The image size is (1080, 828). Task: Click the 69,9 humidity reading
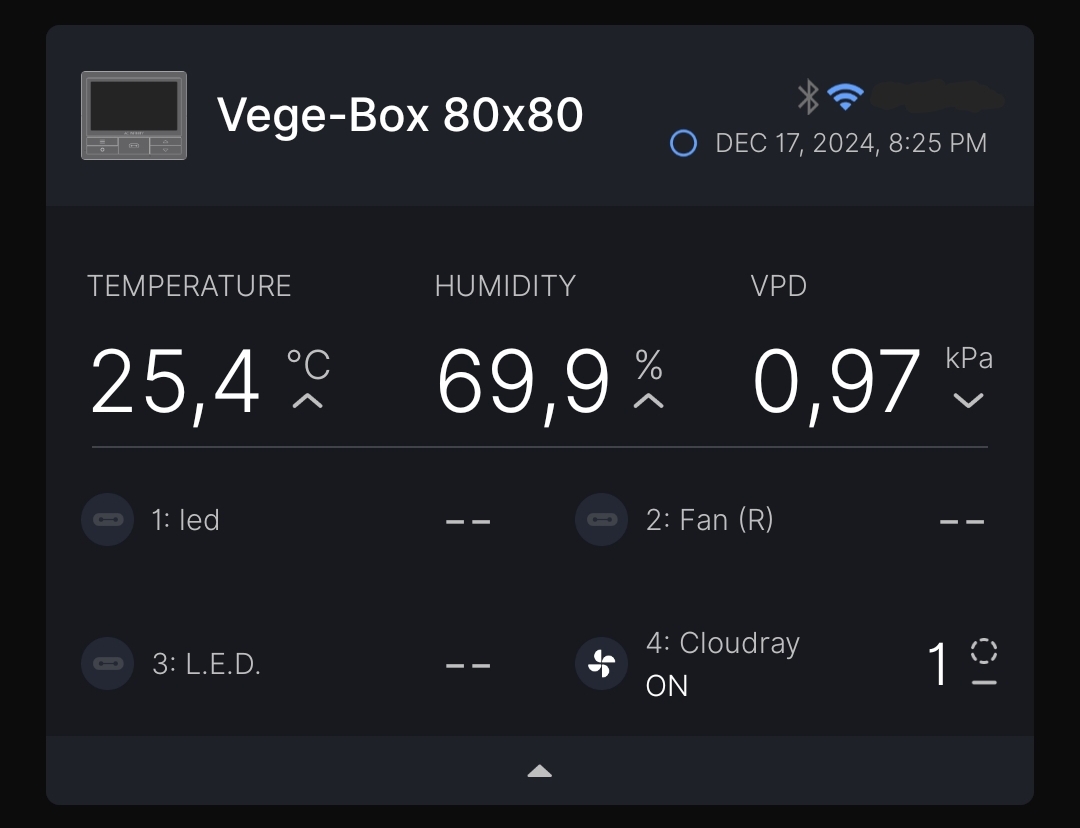click(523, 383)
